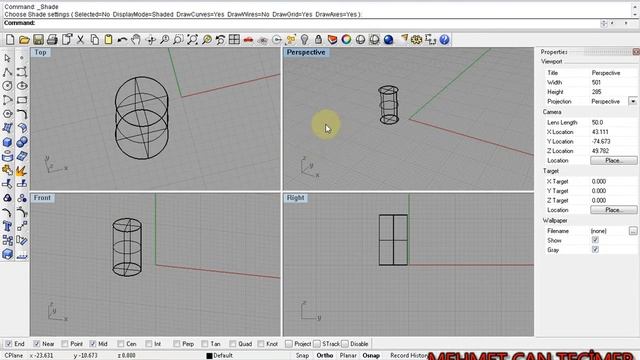Enable the Knot osnap checkbox
Image resolution: width=640 pixels, height=360 pixels.
[261, 344]
